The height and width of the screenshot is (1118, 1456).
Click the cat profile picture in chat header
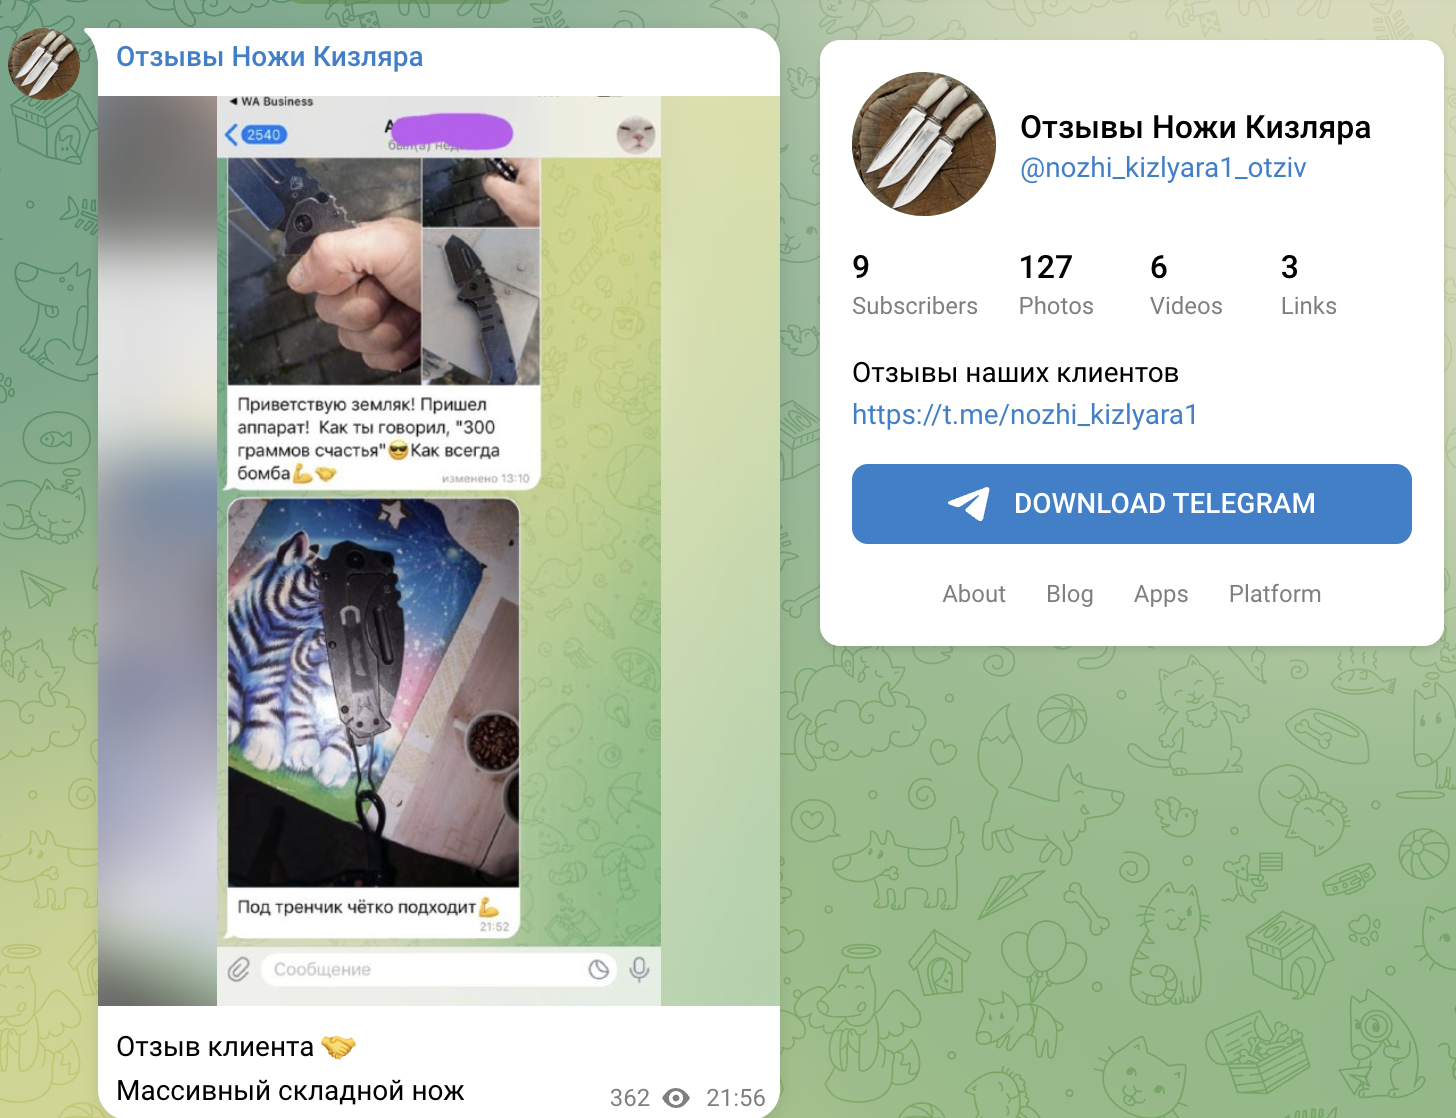point(635,134)
